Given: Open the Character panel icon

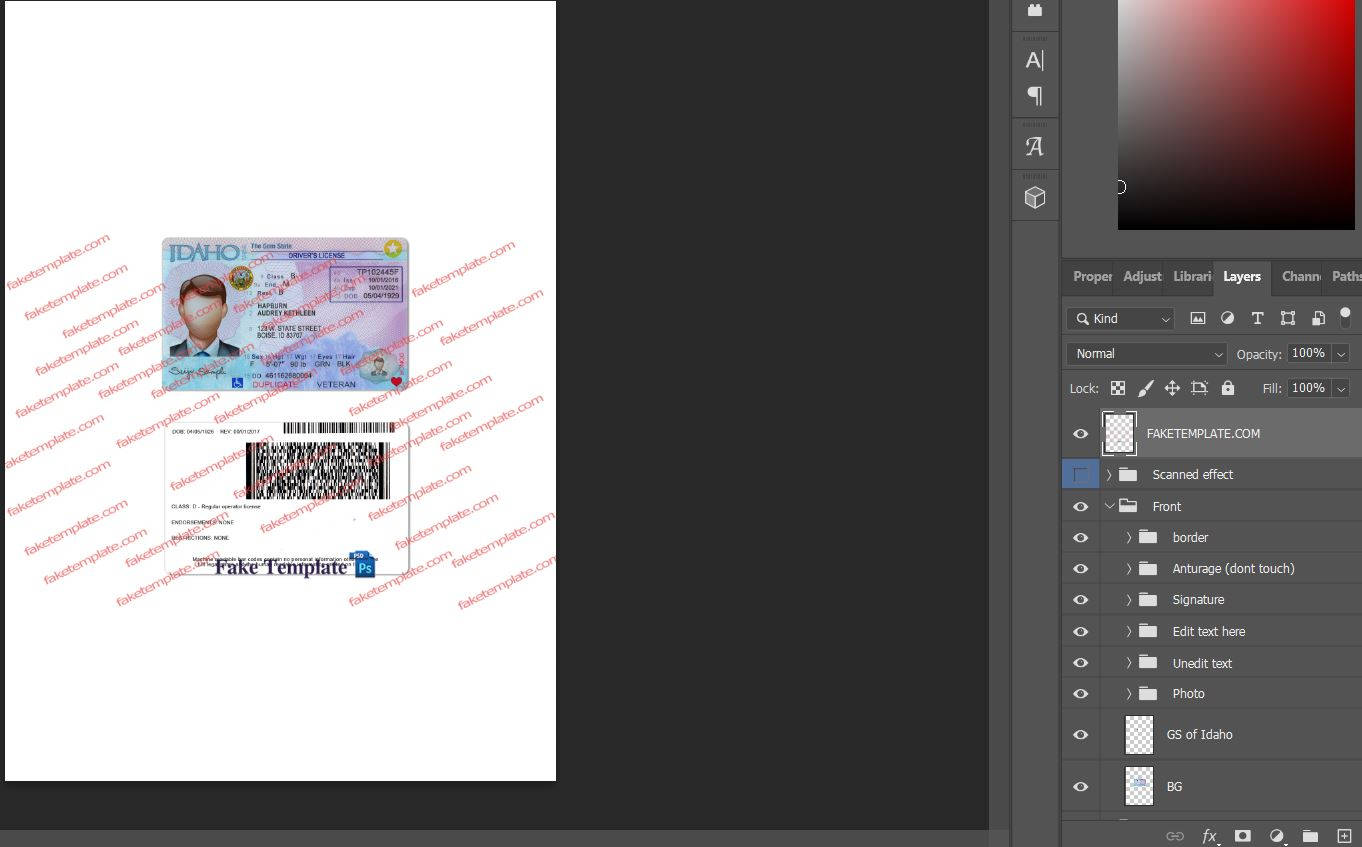Looking at the screenshot, I should 1034,60.
